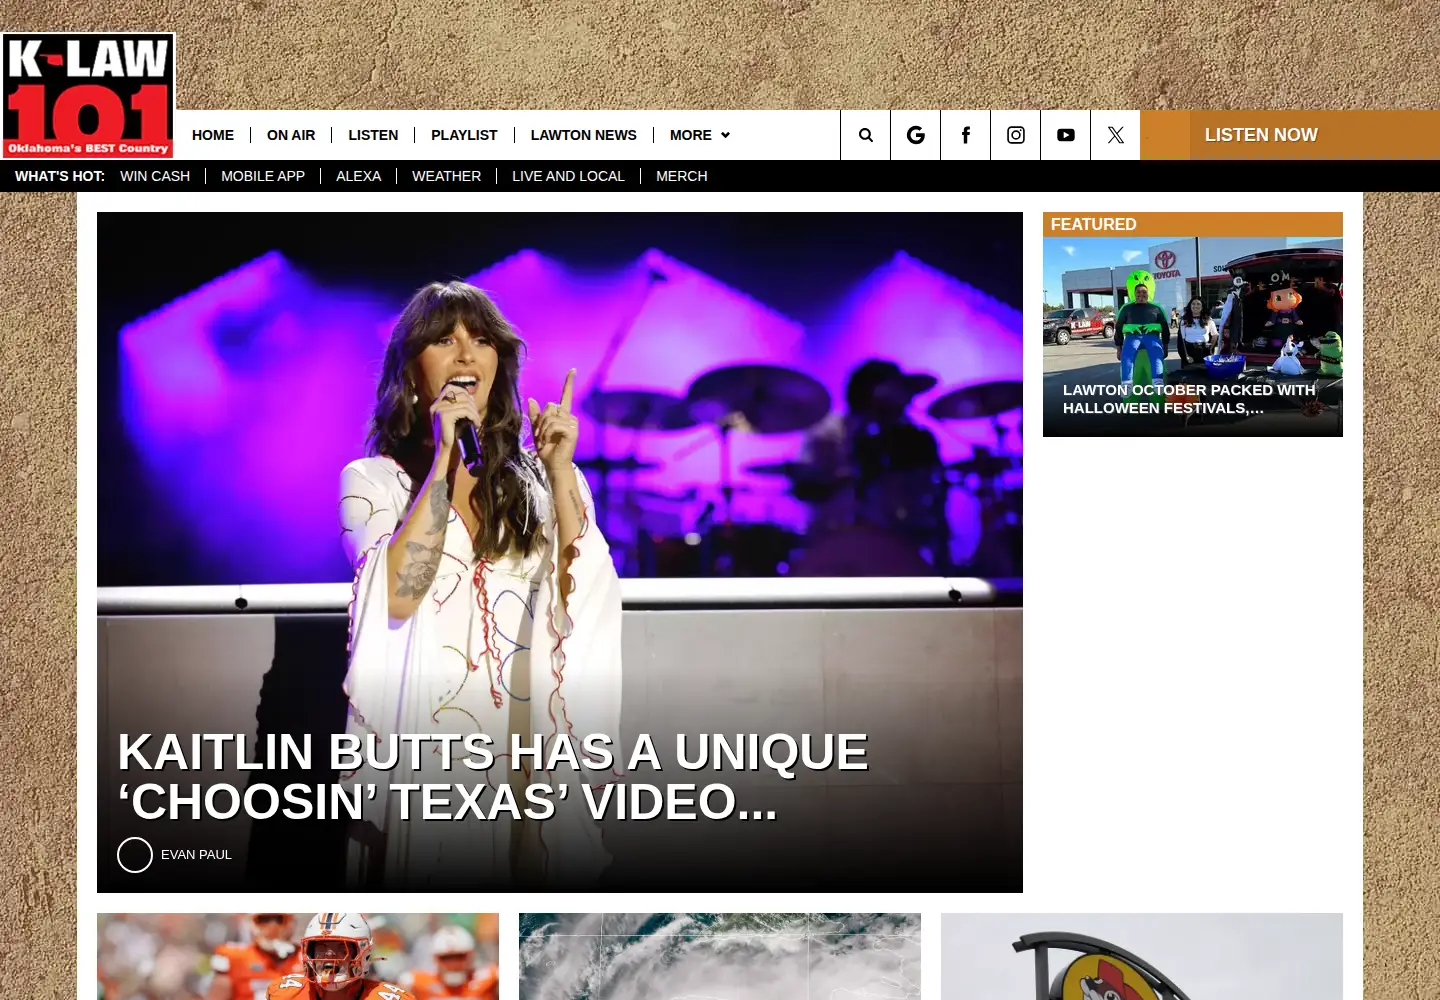The image size is (1440, 1000).
Task: Open the Buc-ee's sign story thumbnail
Action: point(1142,956)
